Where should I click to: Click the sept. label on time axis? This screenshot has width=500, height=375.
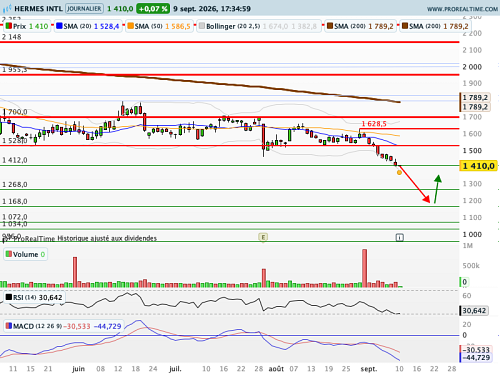click(369, 369)
